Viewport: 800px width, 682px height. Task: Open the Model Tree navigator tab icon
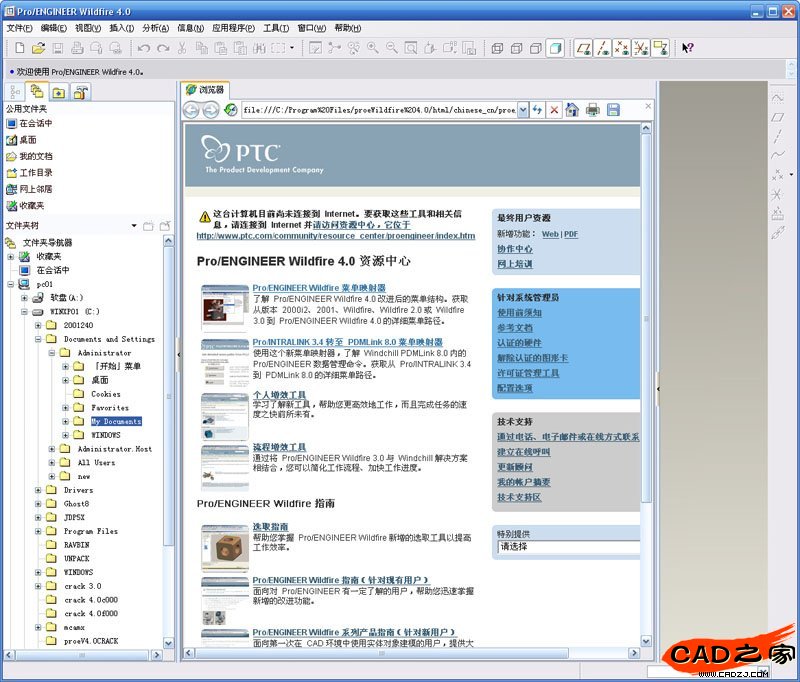click(15, 92)
